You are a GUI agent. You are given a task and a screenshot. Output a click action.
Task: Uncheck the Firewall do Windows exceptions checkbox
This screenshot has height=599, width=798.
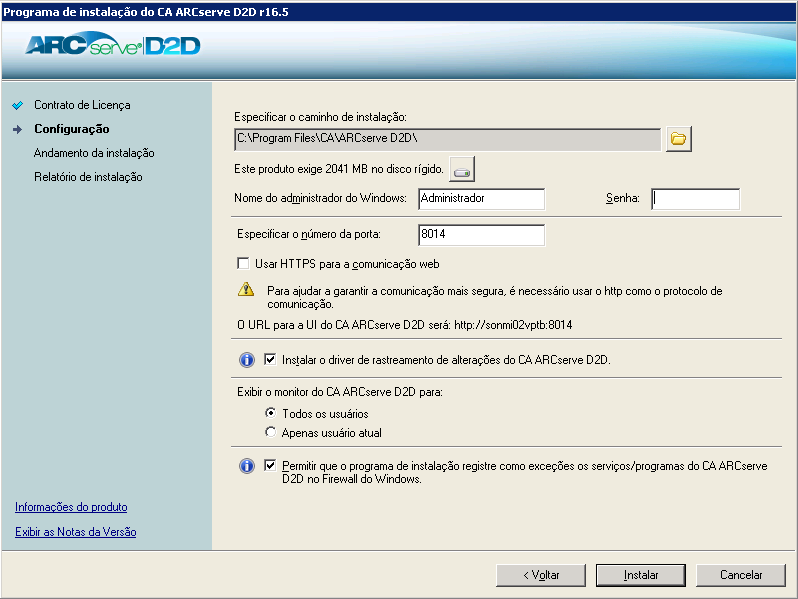coord(270,465)
